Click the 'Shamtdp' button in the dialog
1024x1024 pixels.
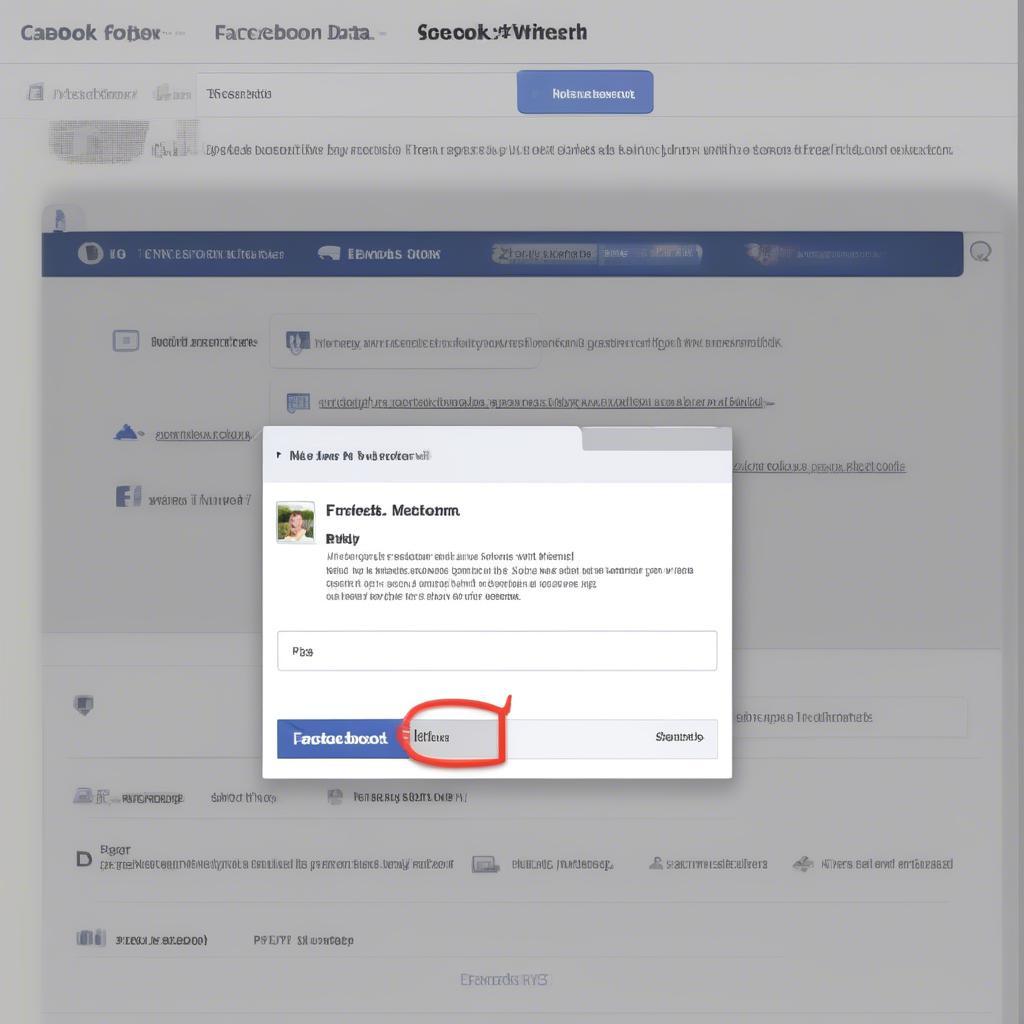[x=679, y=737]
